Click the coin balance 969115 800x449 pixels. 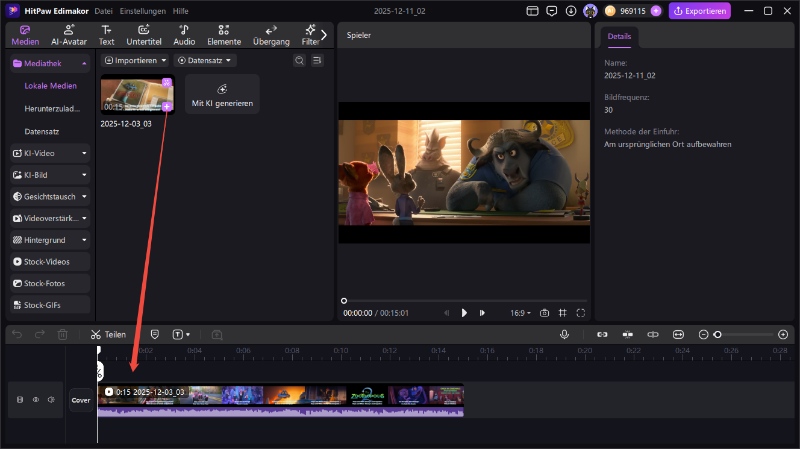(x=633, y=11)
